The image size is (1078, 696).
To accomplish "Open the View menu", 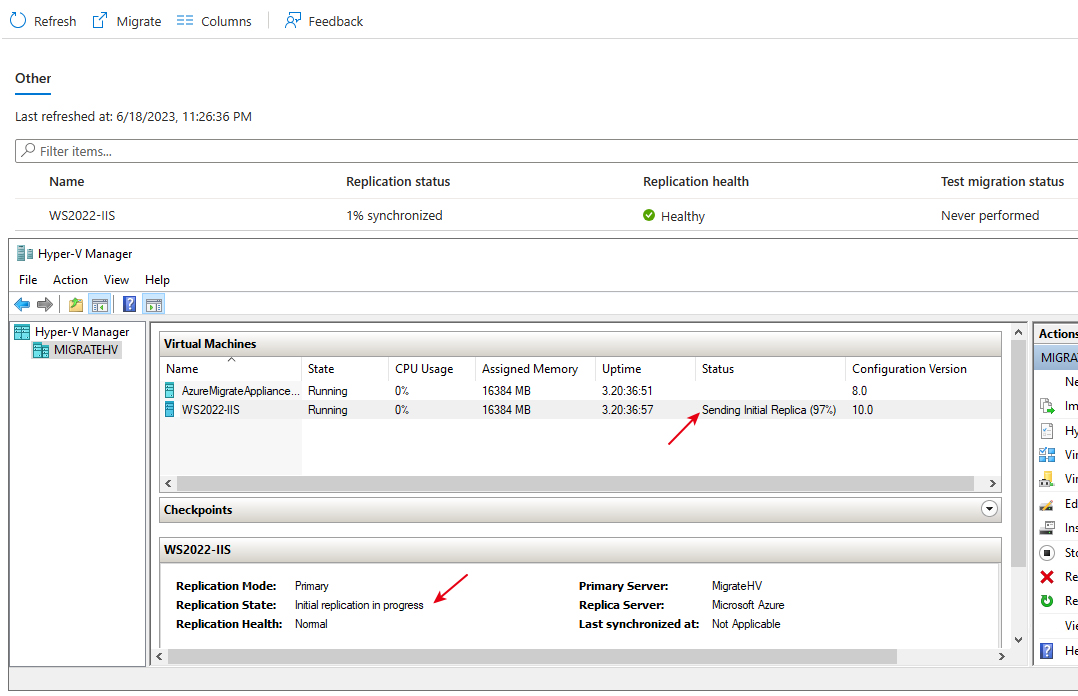I will (116, 280).
